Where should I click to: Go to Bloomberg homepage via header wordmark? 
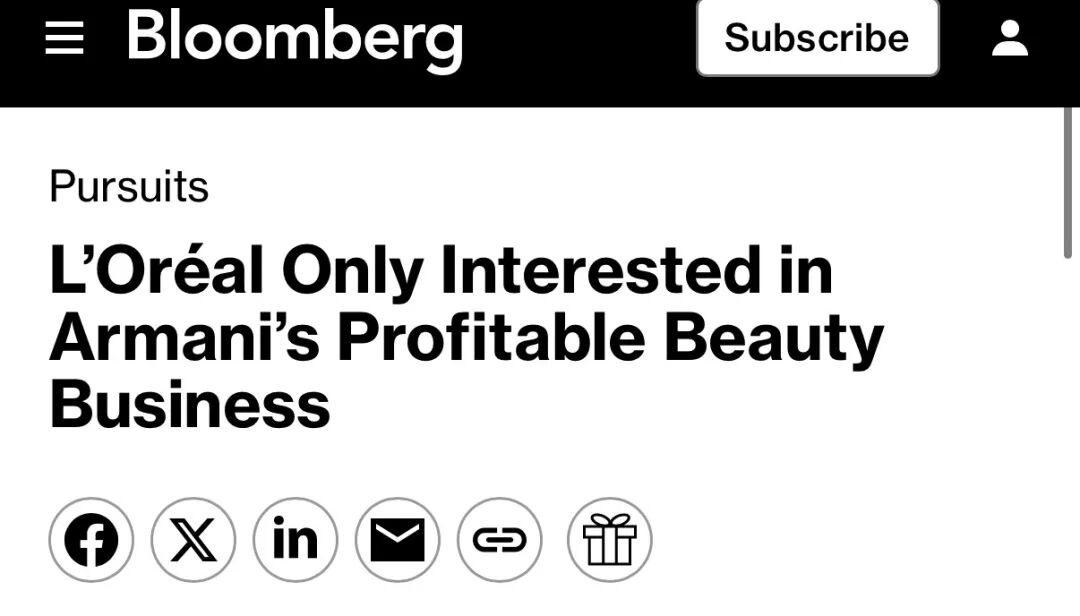coord(295,40)
